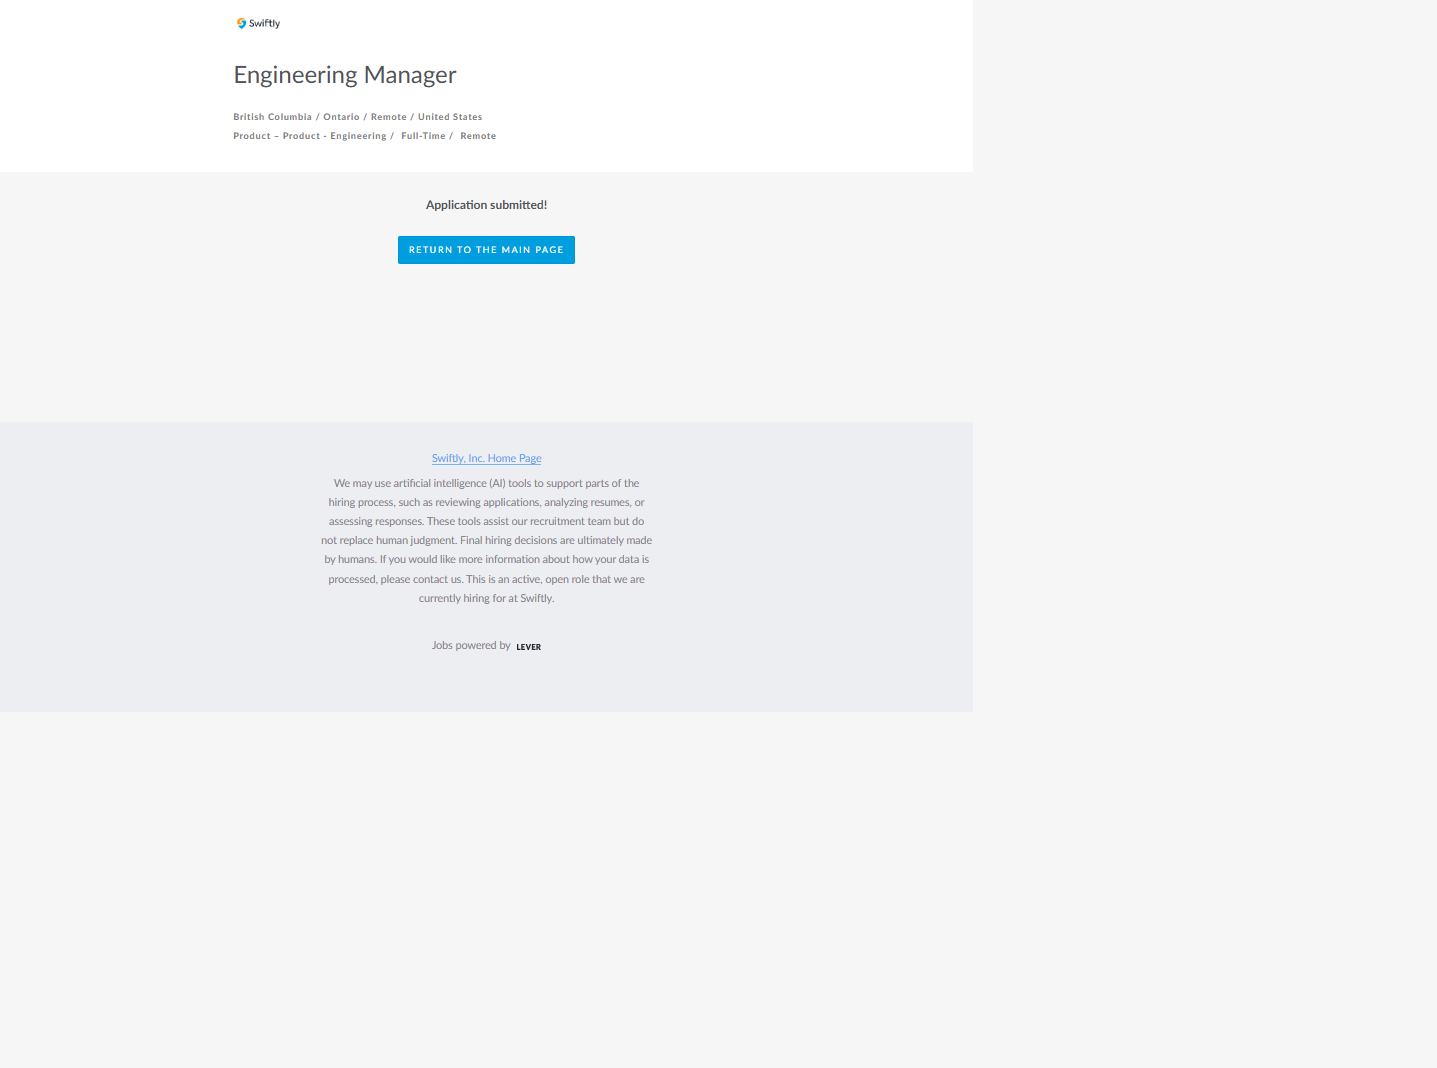Screen dimensions: 1437x1068
Task: Click the Full-Time commitment label
Action: [423, 136]
